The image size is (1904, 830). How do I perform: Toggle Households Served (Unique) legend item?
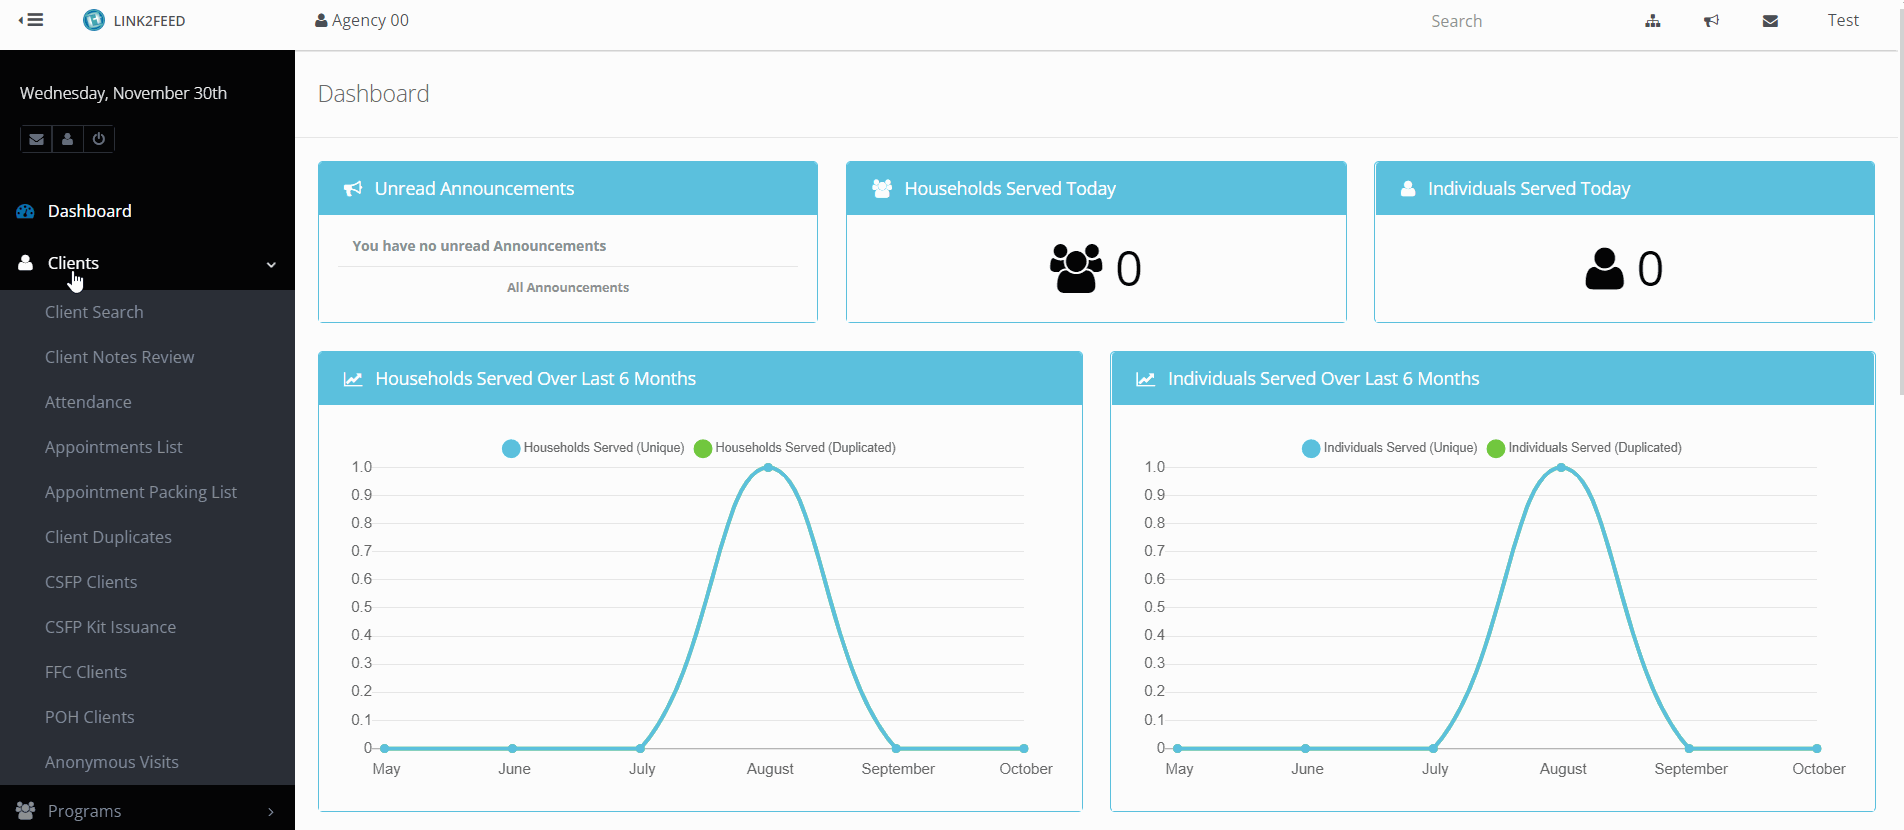point(593,448)
